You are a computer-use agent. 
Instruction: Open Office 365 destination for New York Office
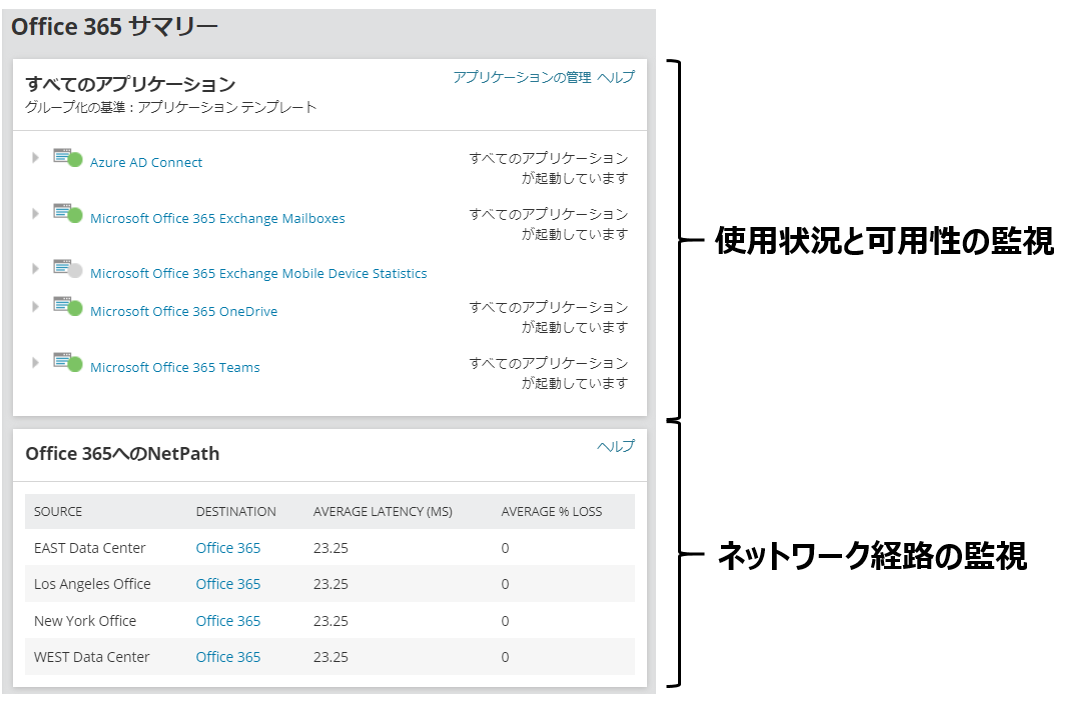coord(228,621)
